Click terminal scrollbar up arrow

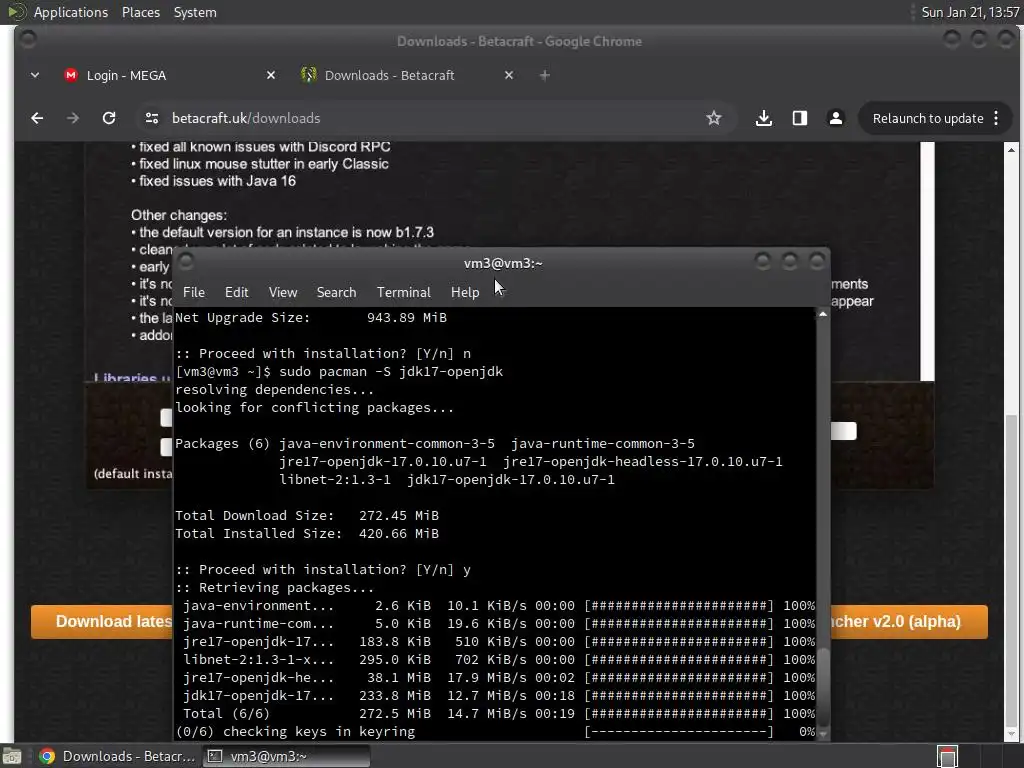[823, 315]
